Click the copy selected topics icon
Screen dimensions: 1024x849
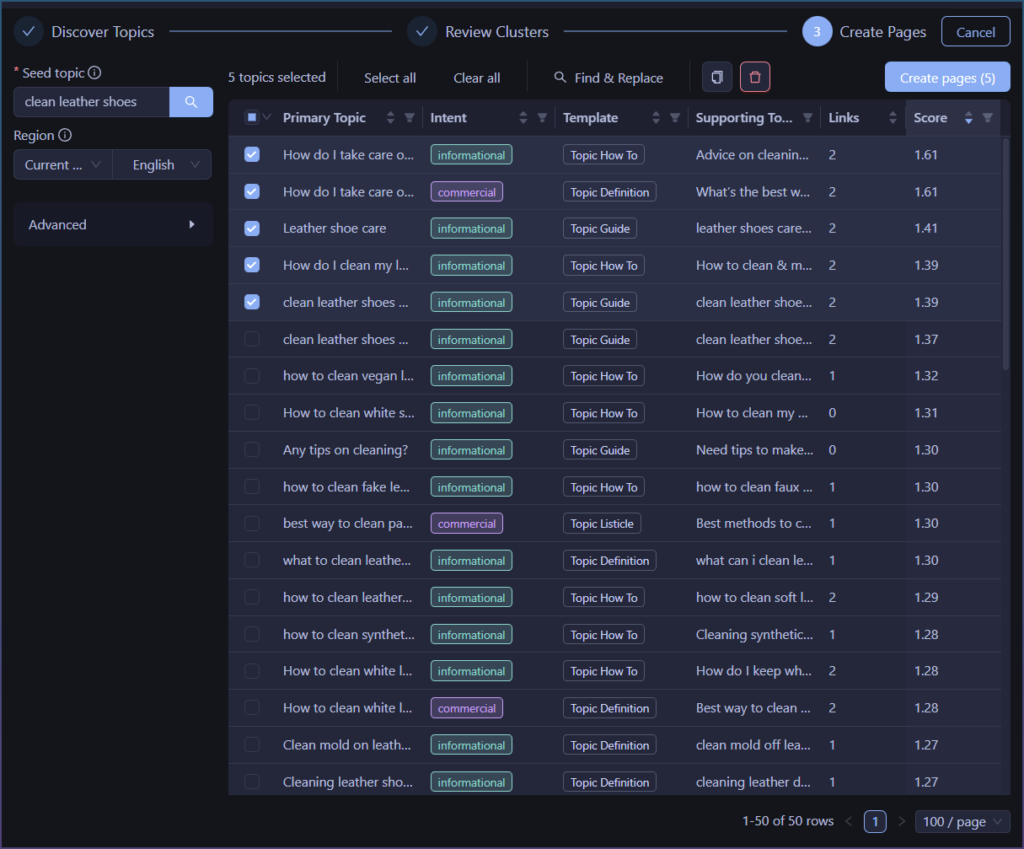click(716, 78)
